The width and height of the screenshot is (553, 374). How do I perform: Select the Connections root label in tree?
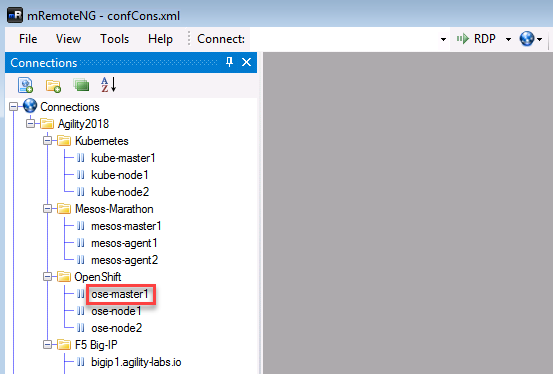tap(70, 107)
